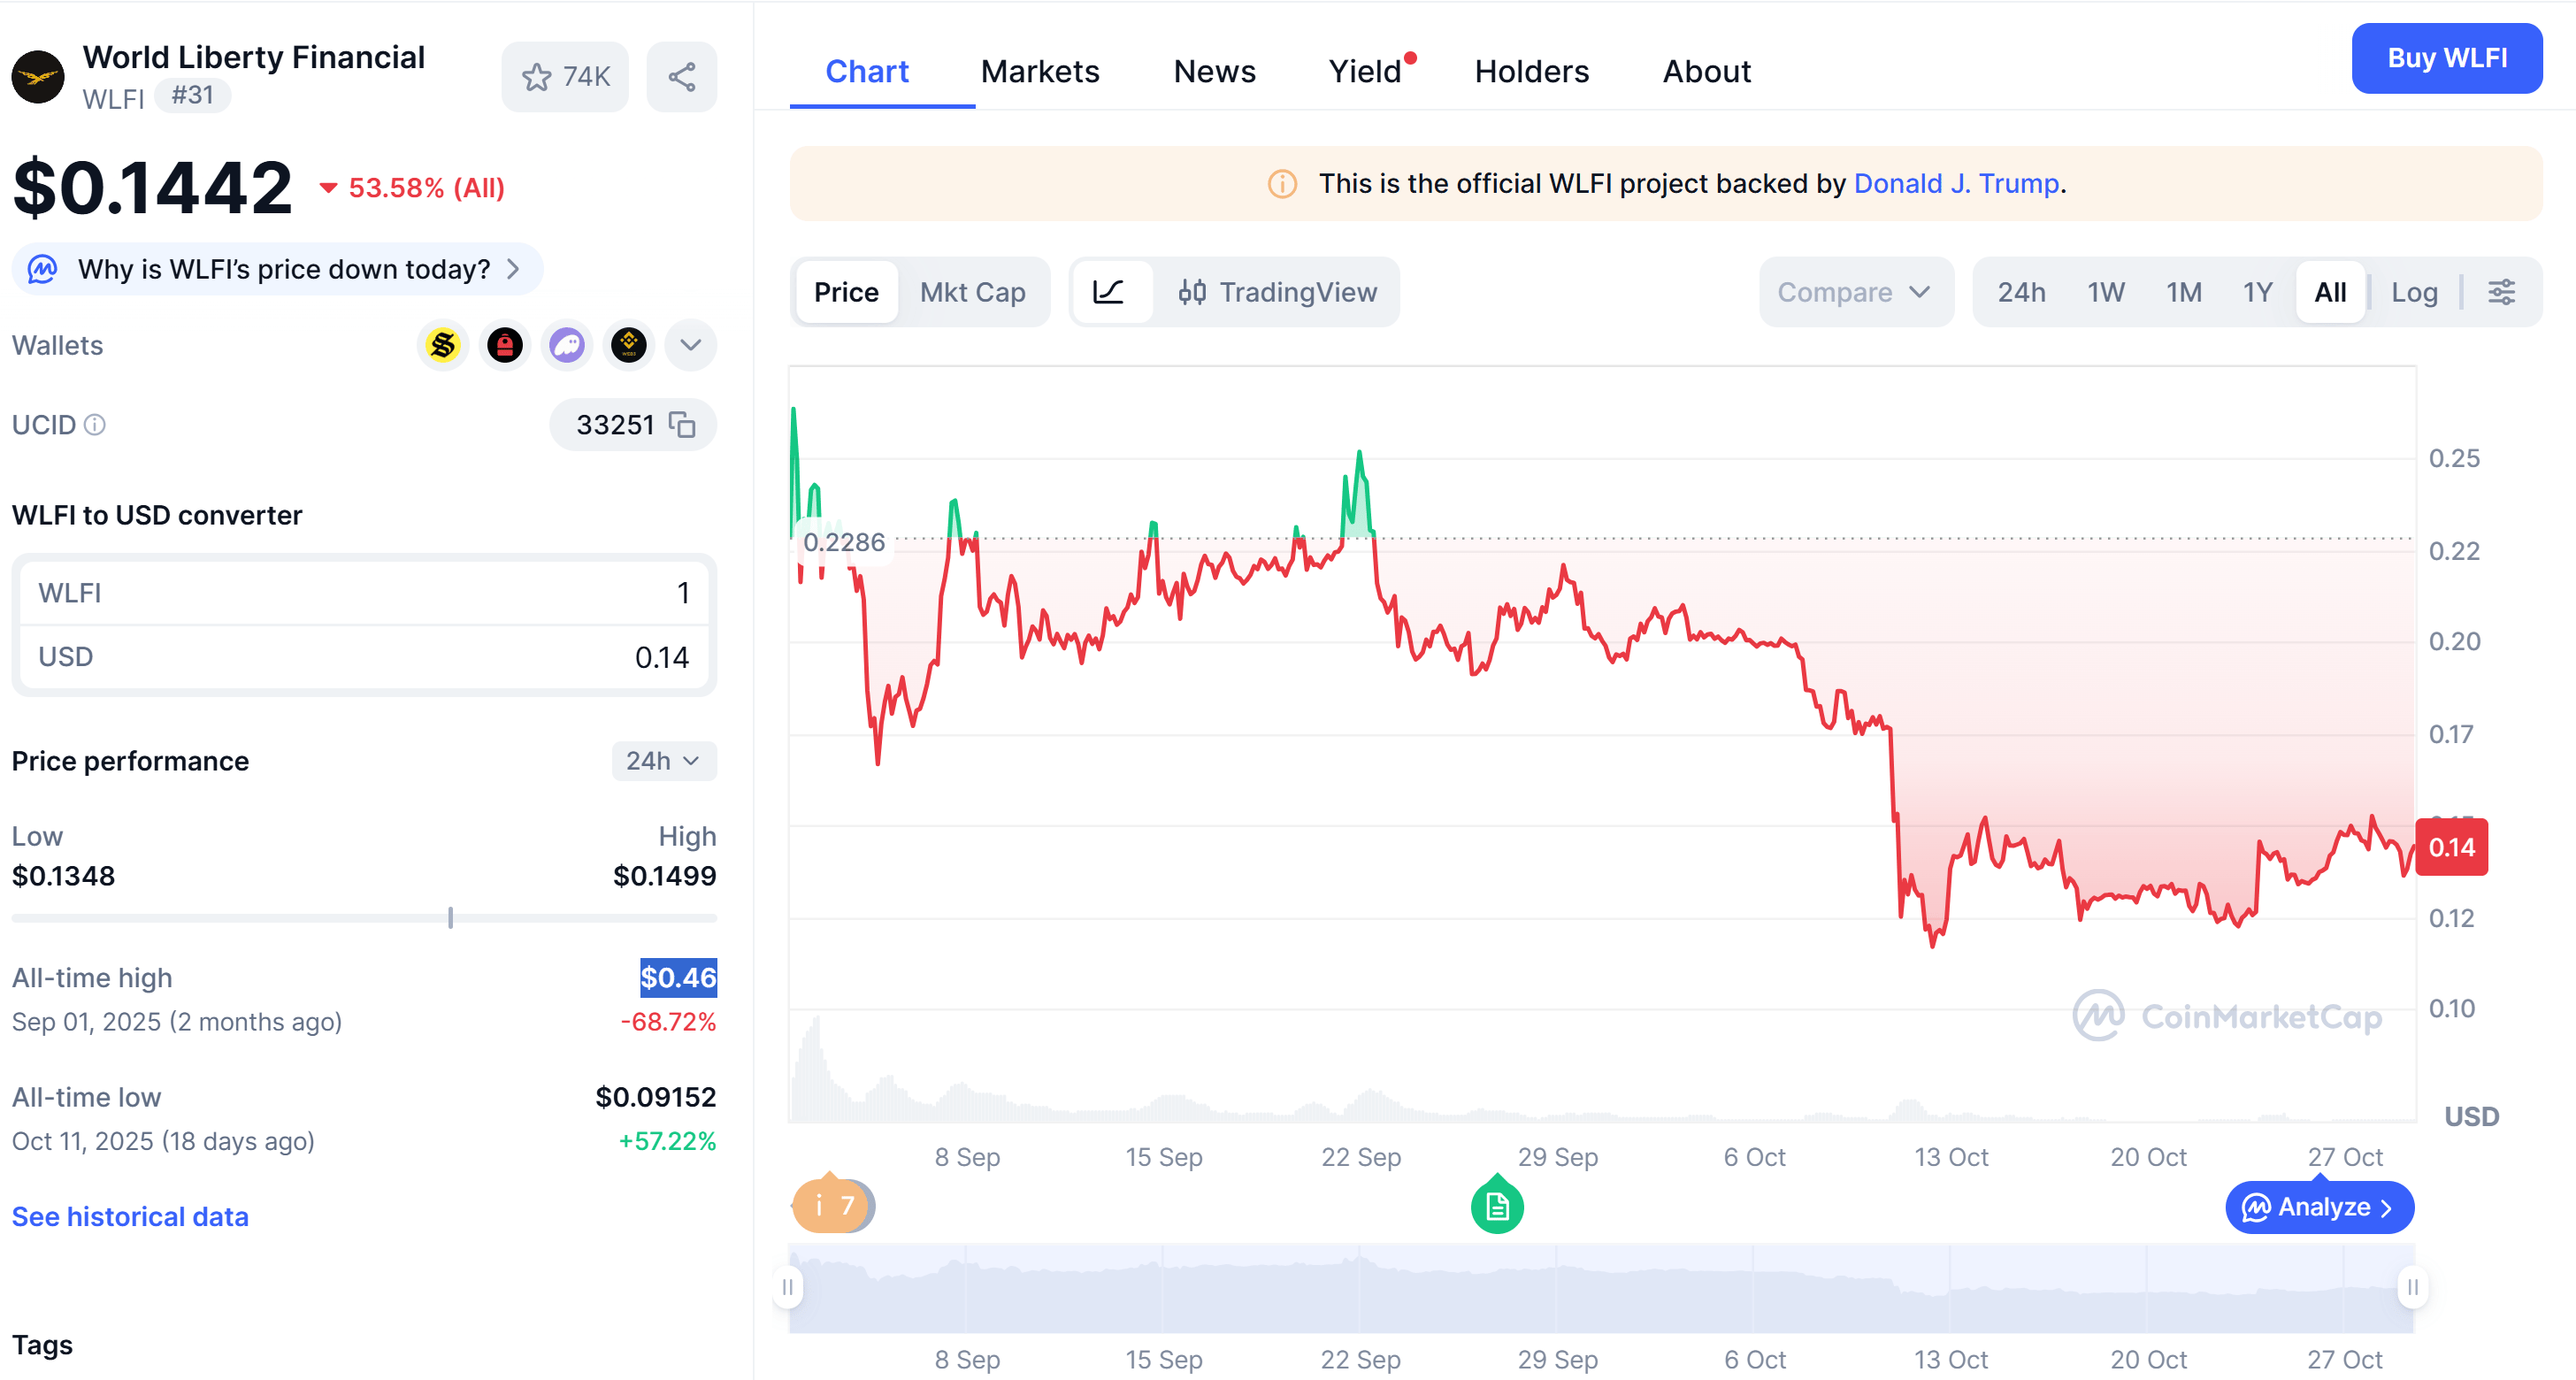
Task: Switch to the Holders tab
Action: click(x=1531, y=72)
